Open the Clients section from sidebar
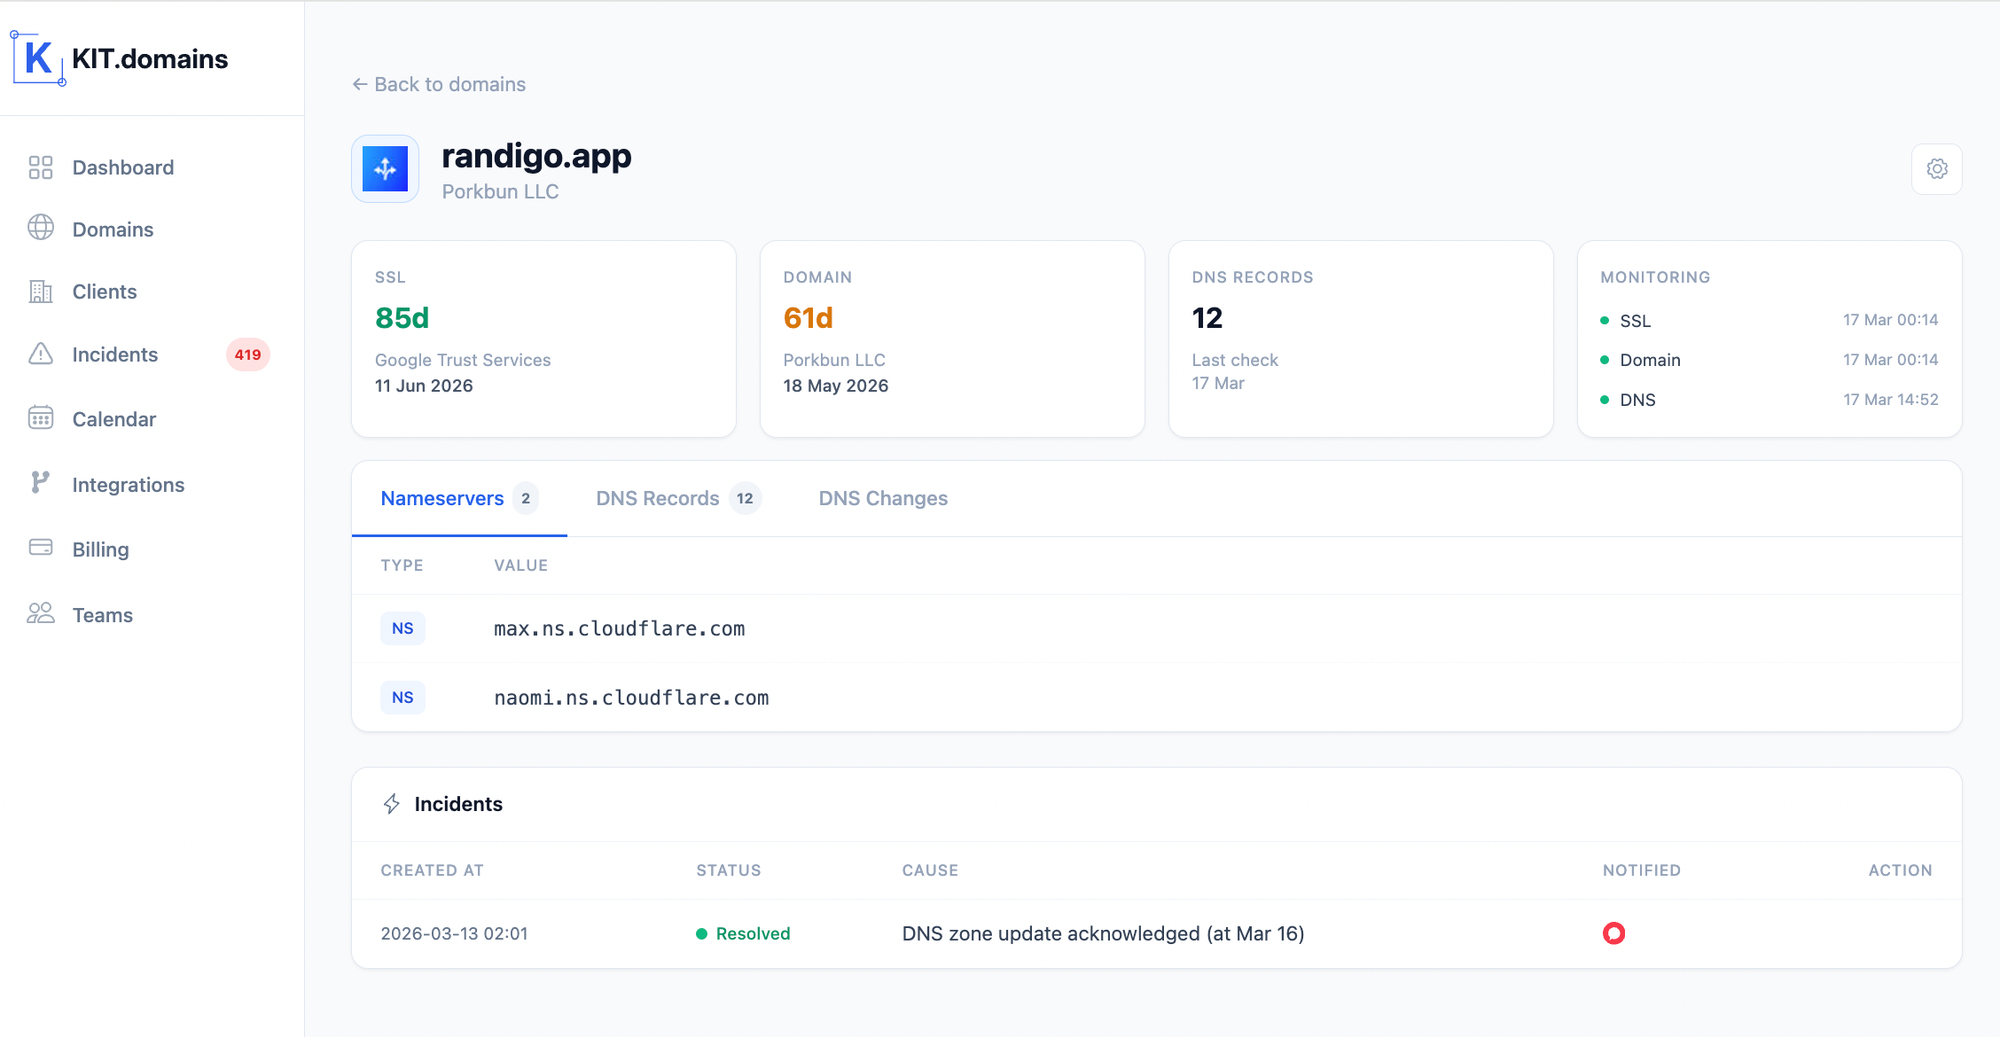This screenshot has width=2000, height=1037. coord(40,291)
